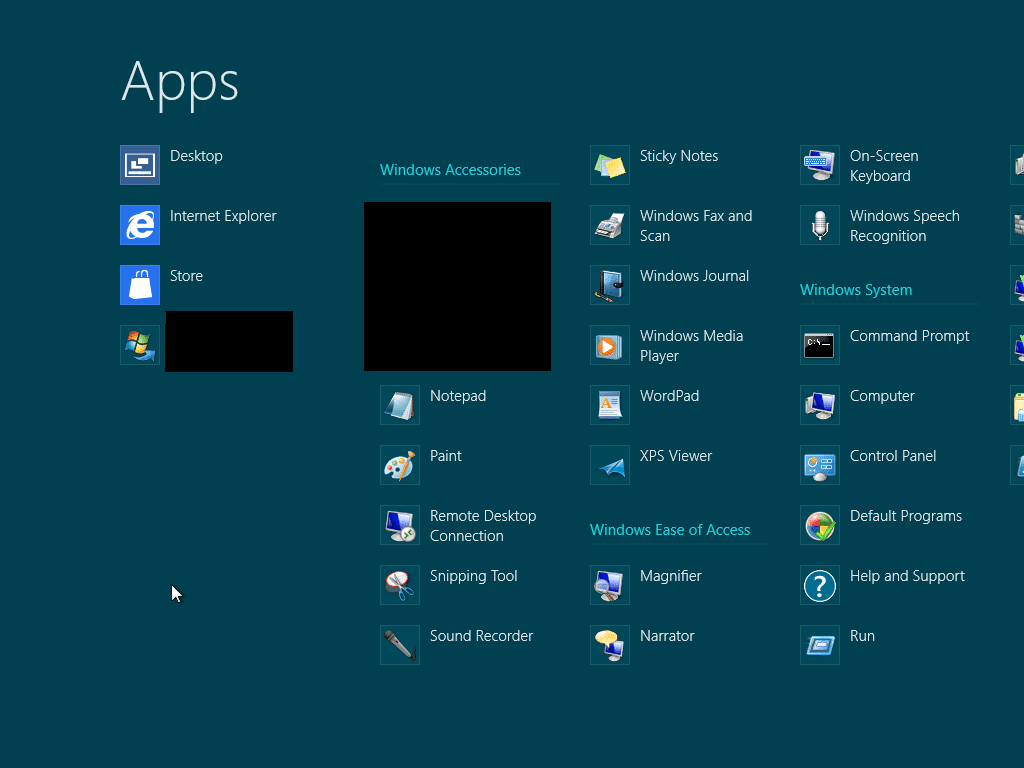Viewport: 1024px width, 768px height.
Task: Click the "Run" label
Action: click(x=862, y=636)
